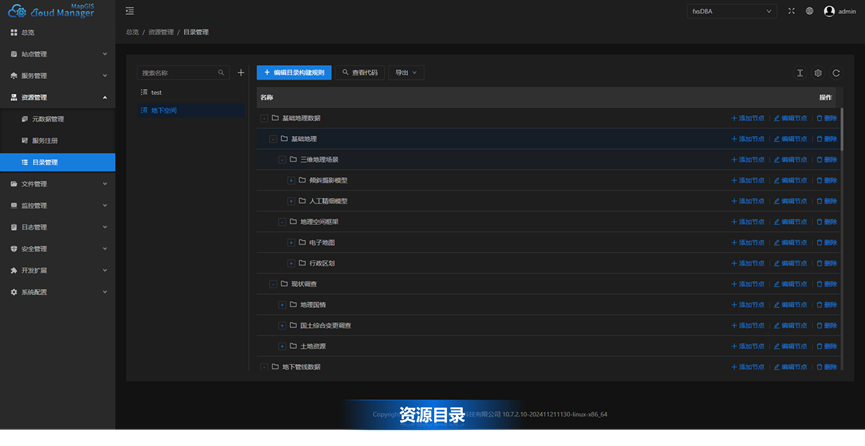
Task: Click the plus icon beside the search box
Action: click(241, 73)
